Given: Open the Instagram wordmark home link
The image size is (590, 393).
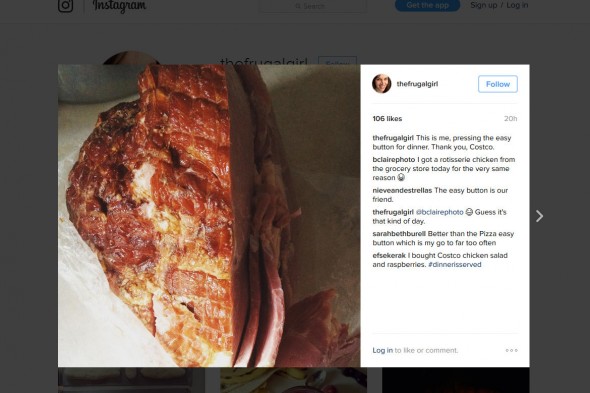Looking at the screenshot, I should 119,6.
